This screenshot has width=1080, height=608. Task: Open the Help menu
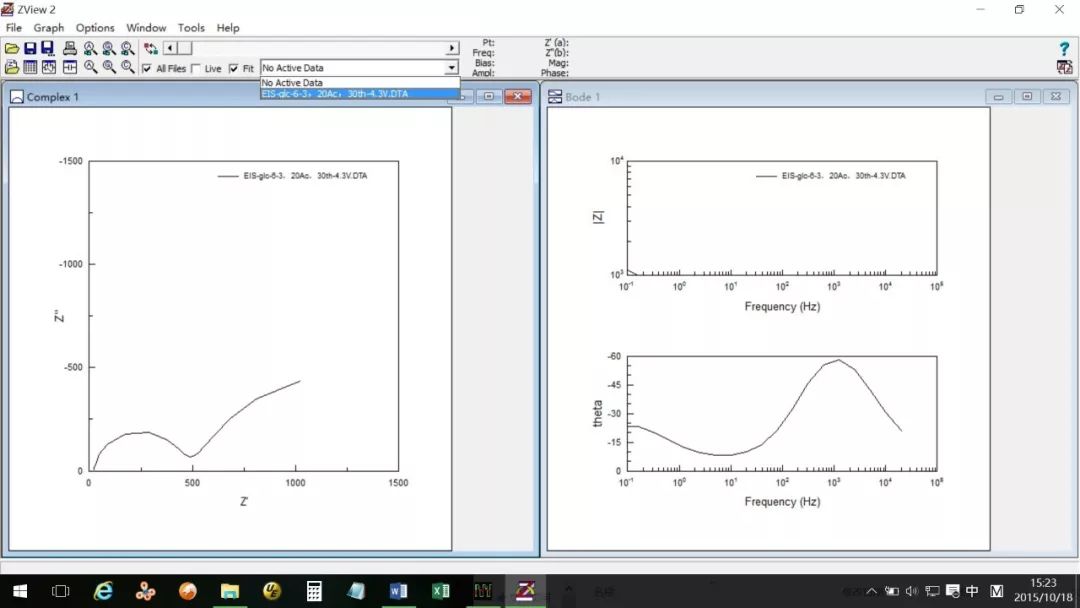click(x=228, y=28)
